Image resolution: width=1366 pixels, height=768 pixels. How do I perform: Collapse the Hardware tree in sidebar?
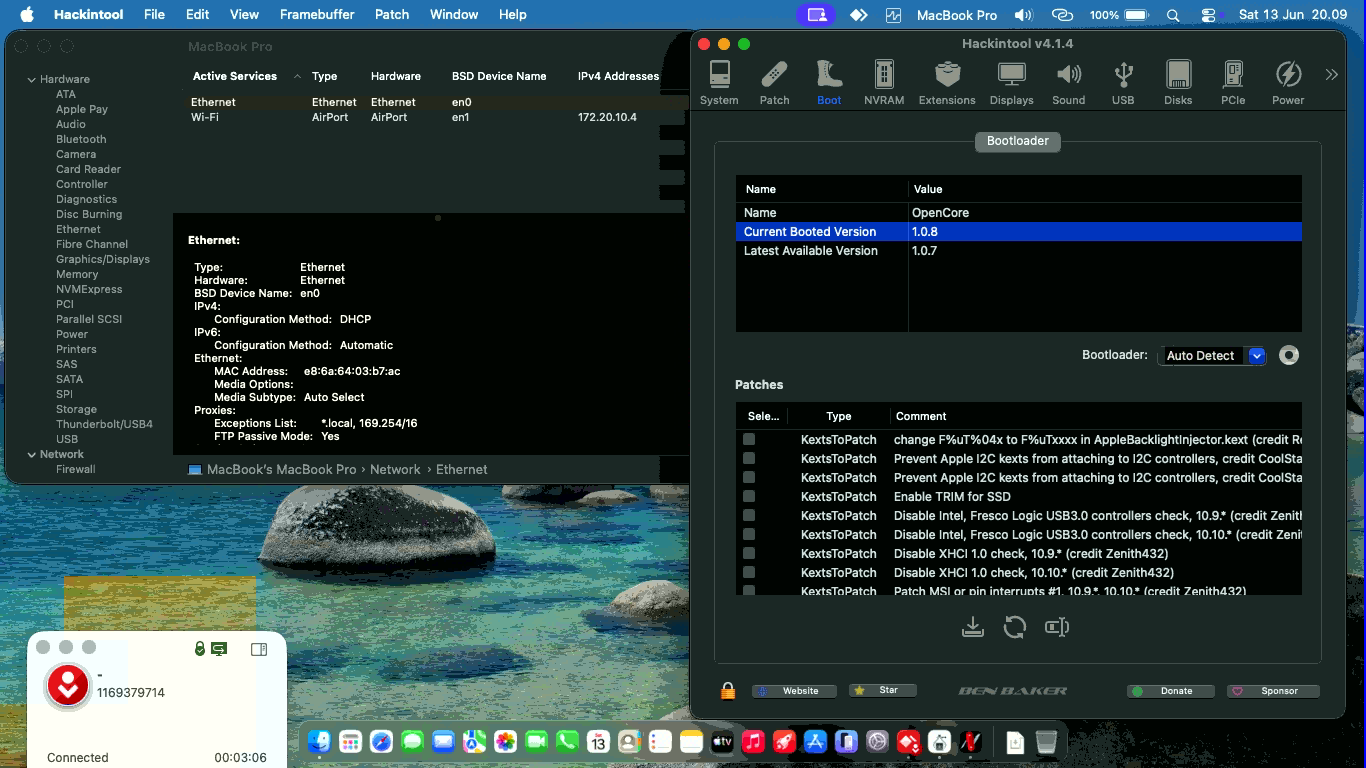(32, 79)
